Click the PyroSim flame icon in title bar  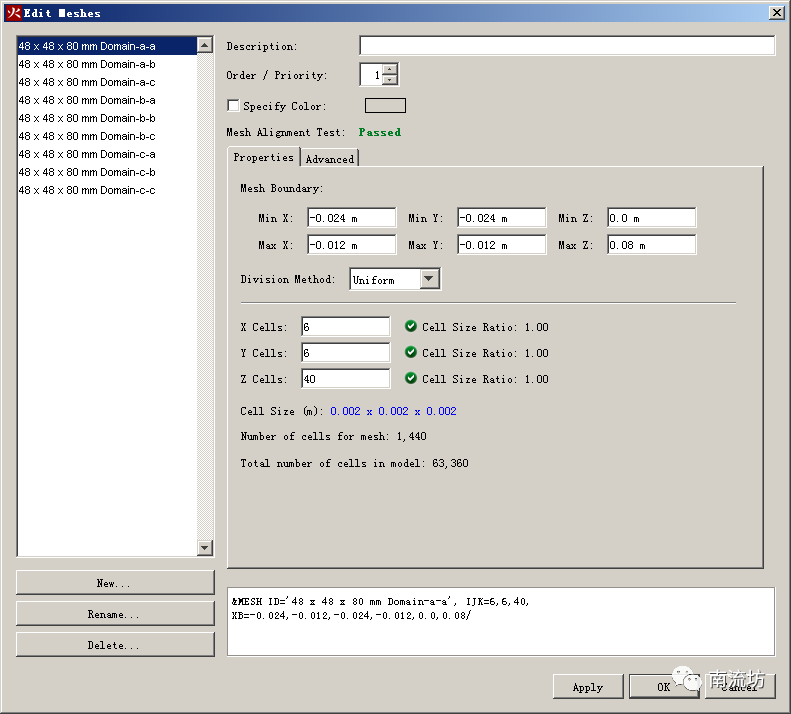pyautogui.click(x=13, y=13)
